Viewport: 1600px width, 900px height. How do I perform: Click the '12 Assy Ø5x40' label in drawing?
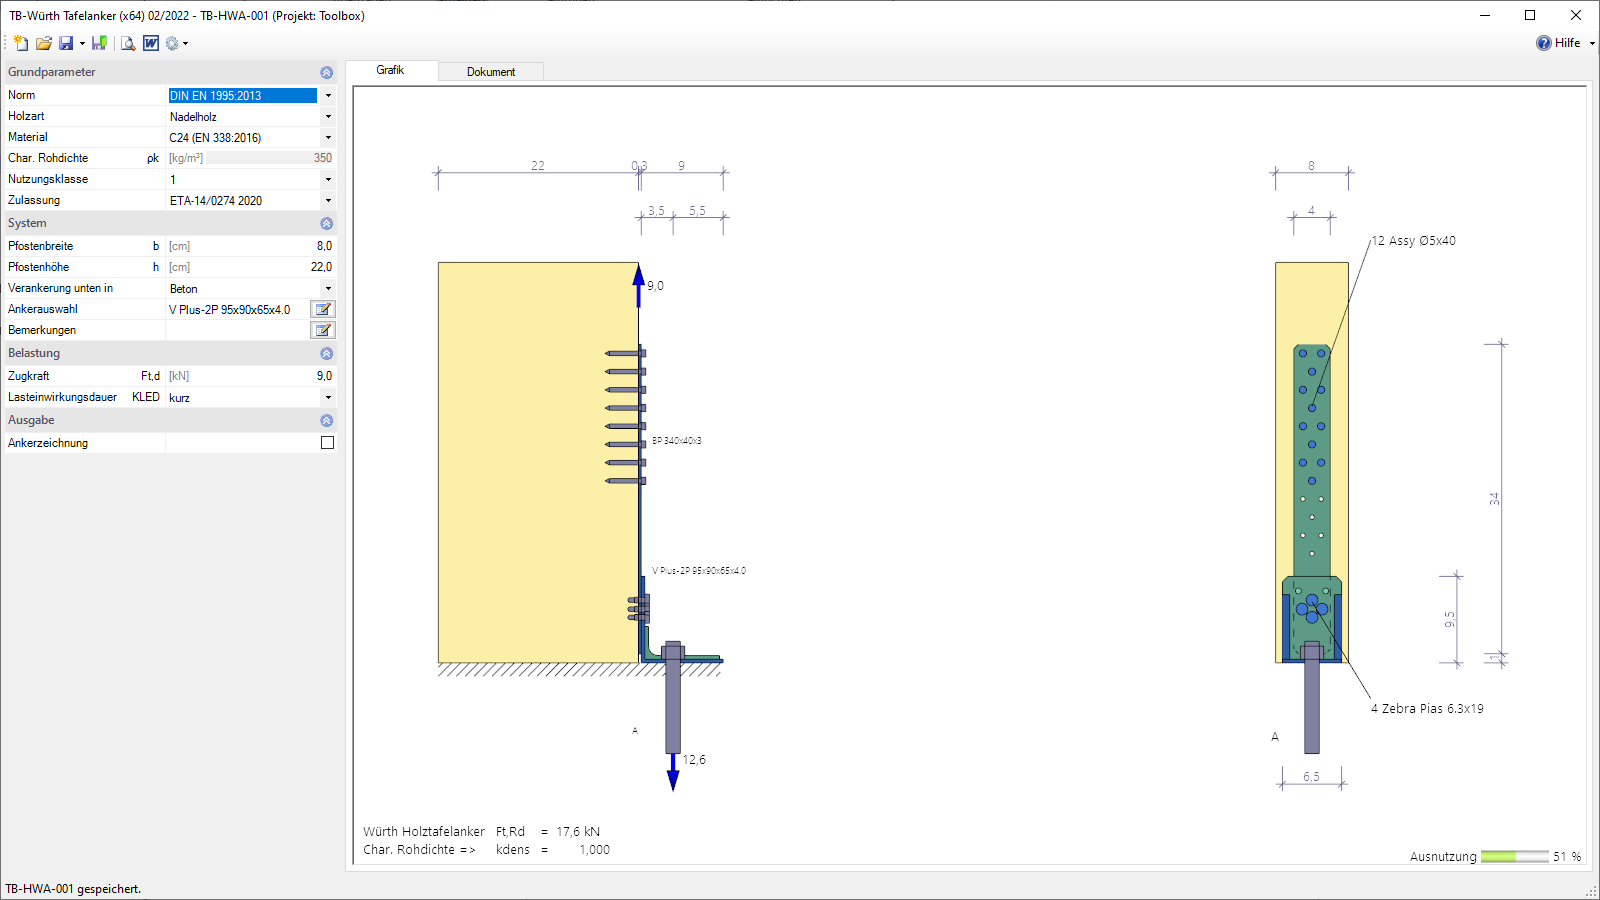[1413, 241]
